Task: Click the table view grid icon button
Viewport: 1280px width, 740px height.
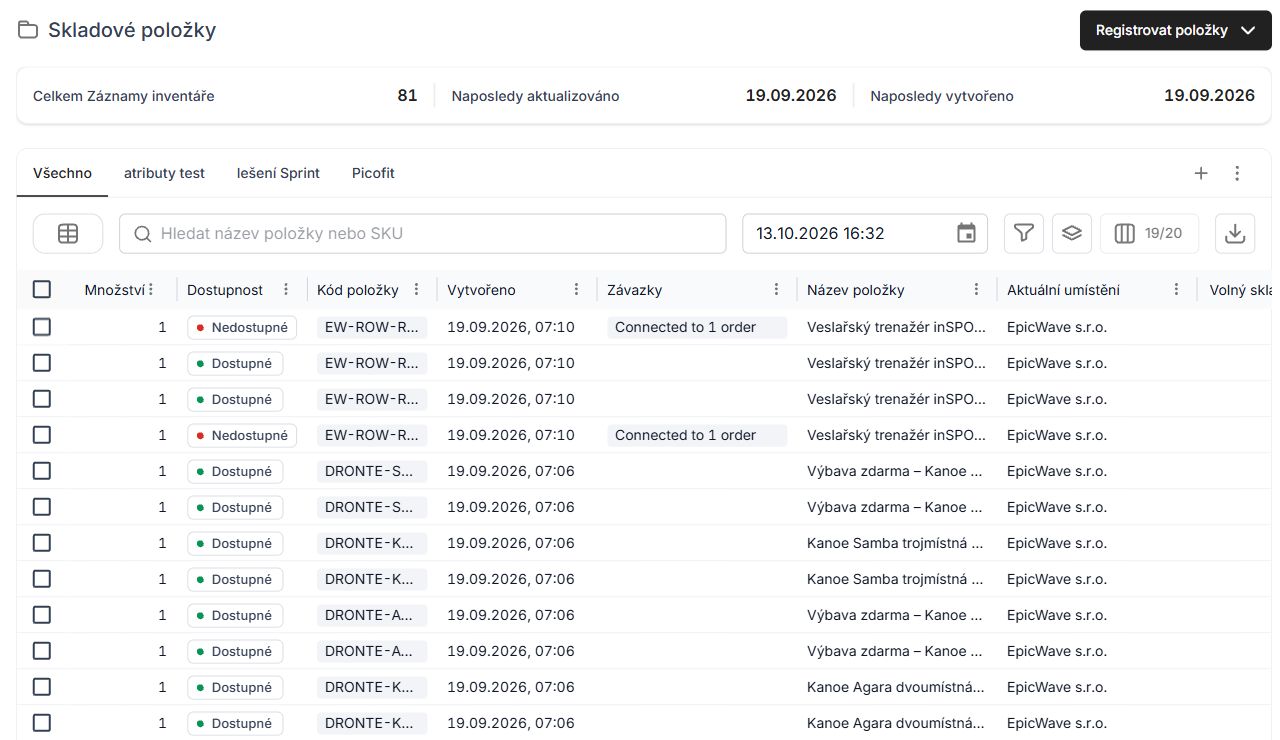Action: pyautogui.click(x=68, y=233)
